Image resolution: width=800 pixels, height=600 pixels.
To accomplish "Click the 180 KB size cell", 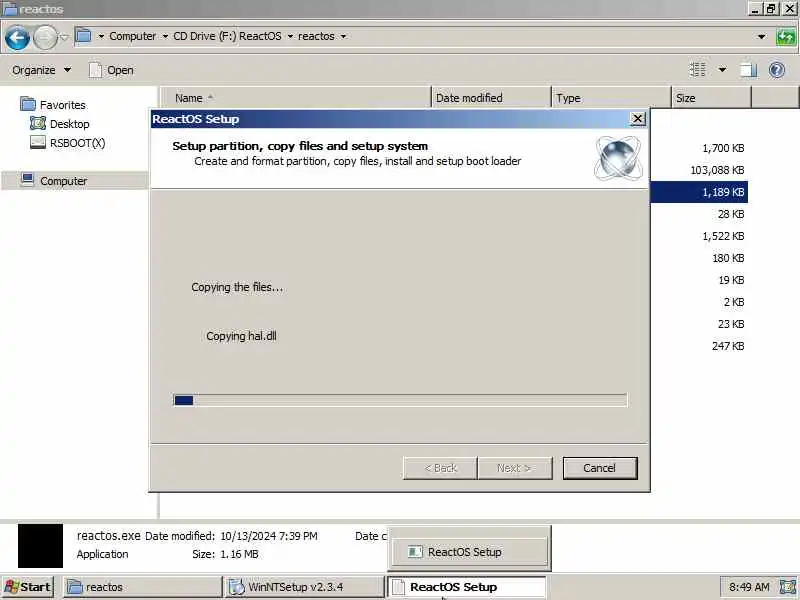I will 728,258.
